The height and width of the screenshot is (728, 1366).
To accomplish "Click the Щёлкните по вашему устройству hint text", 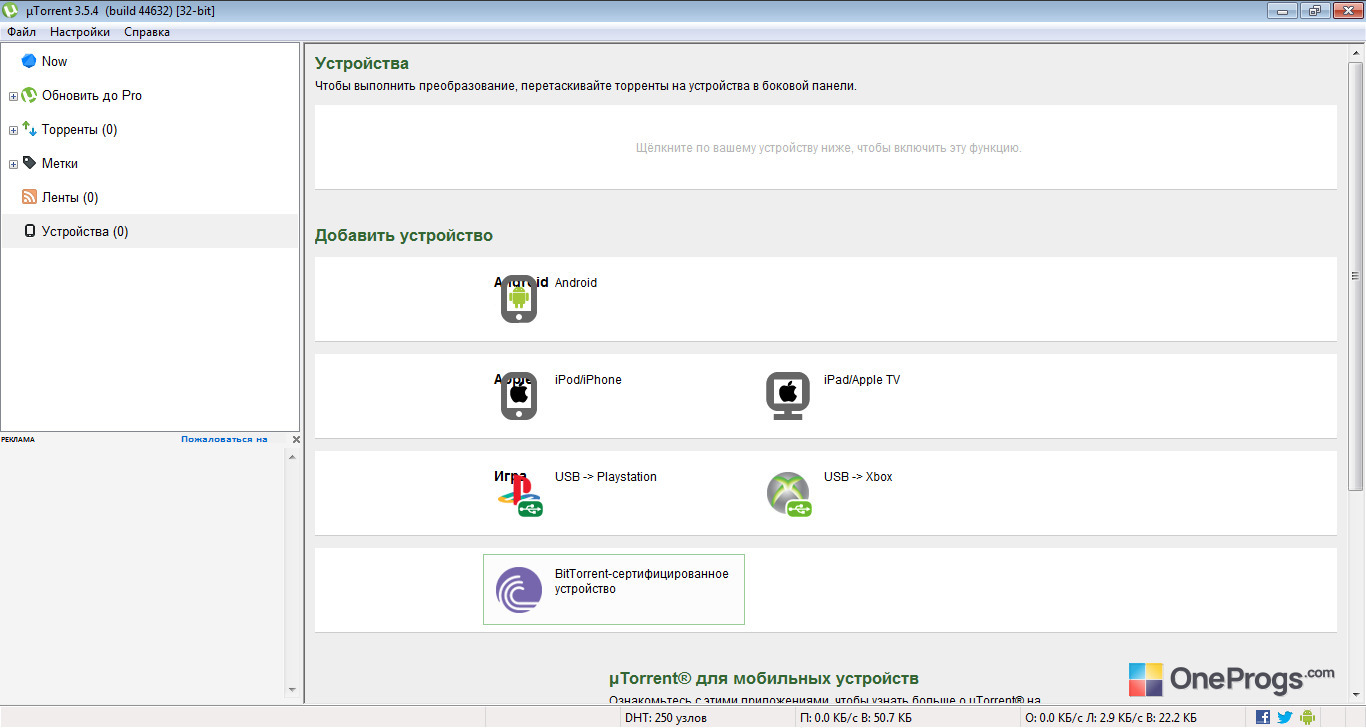I will pos(829,148).
